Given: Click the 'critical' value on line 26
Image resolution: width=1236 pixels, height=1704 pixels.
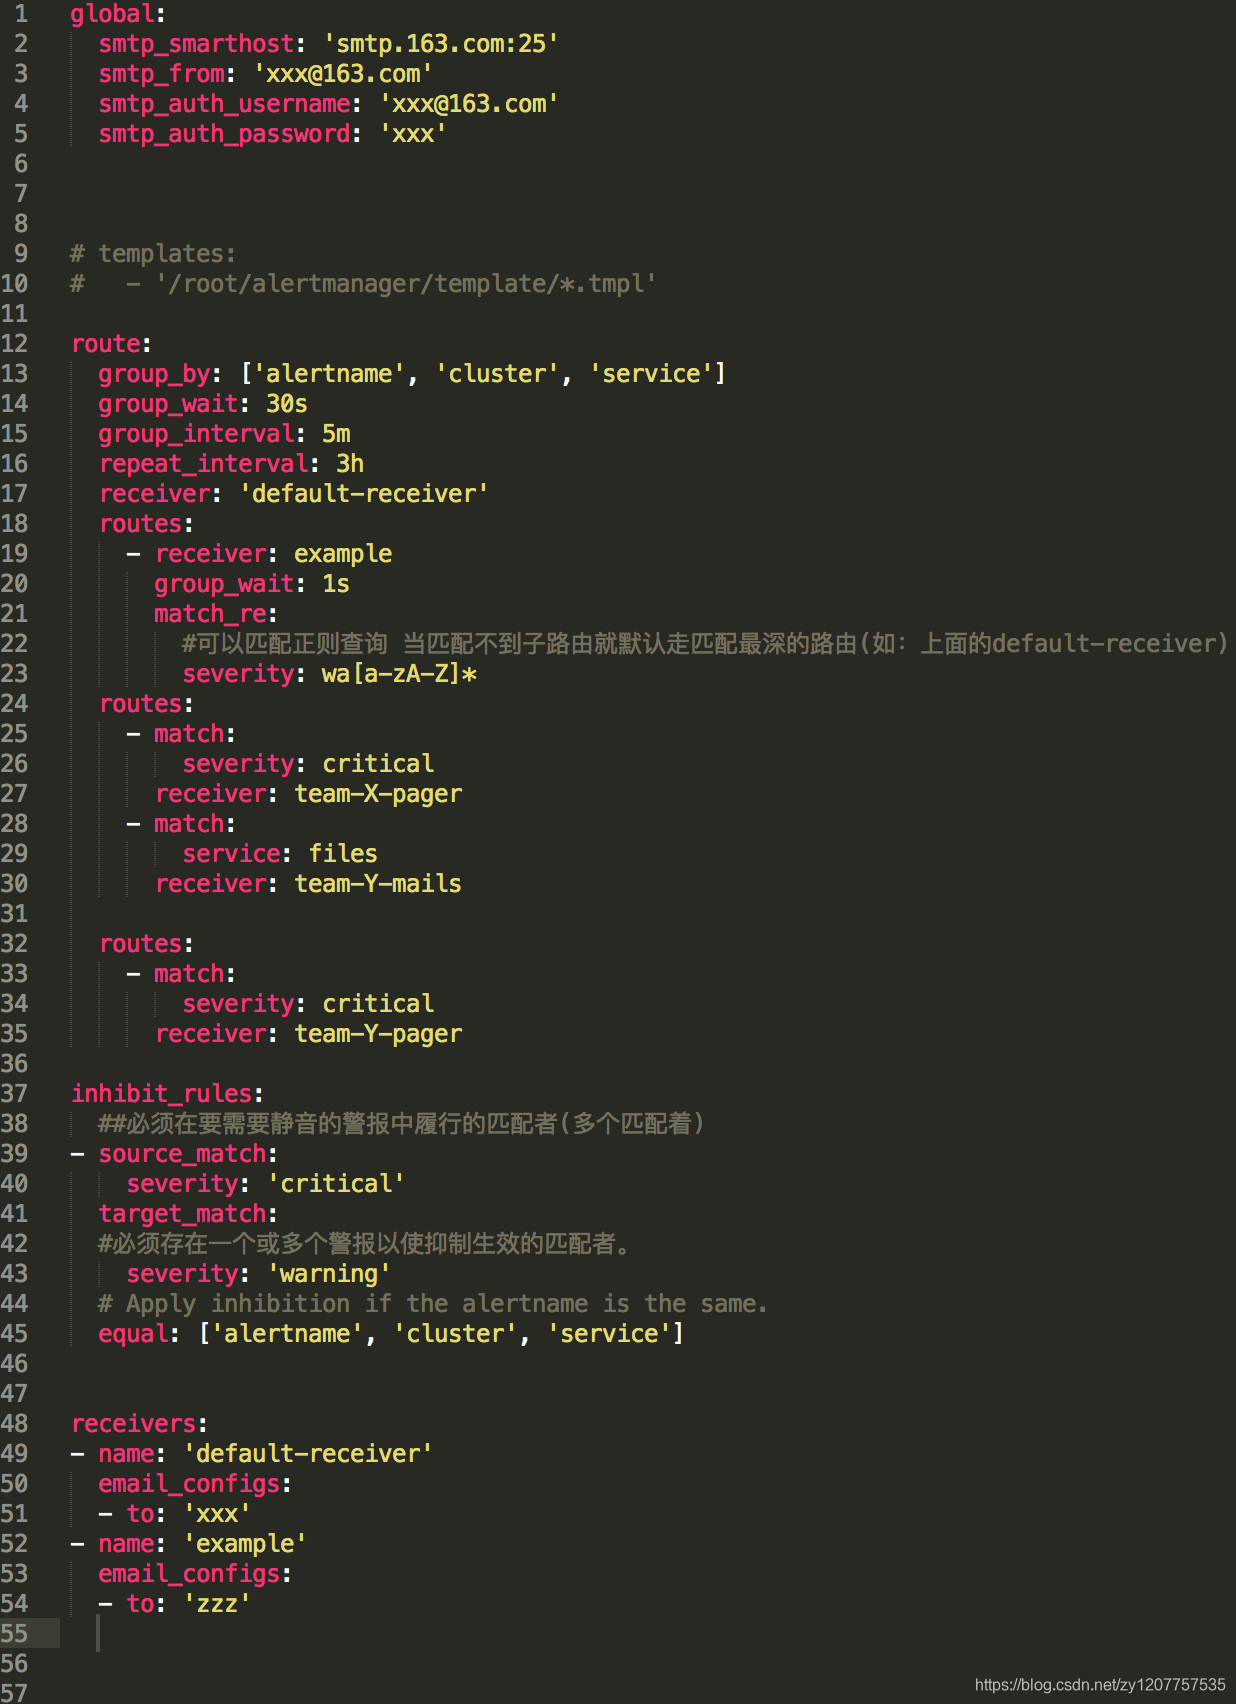Looking at the screenshot, I should point(378,764).
